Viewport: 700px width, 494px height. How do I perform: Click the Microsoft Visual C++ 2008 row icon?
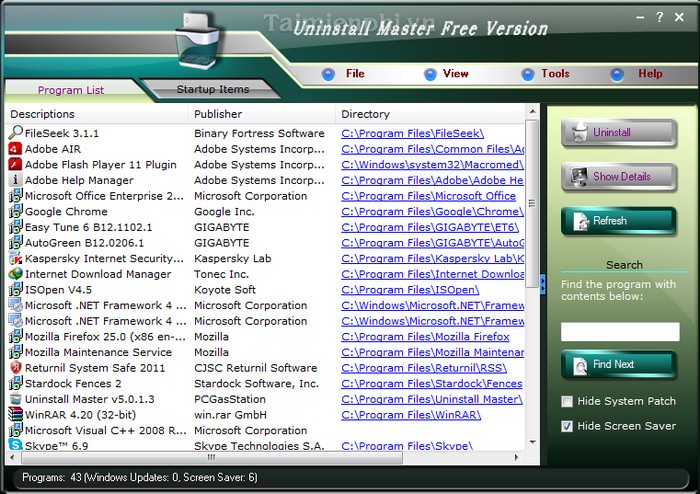[x=16, y=430]
